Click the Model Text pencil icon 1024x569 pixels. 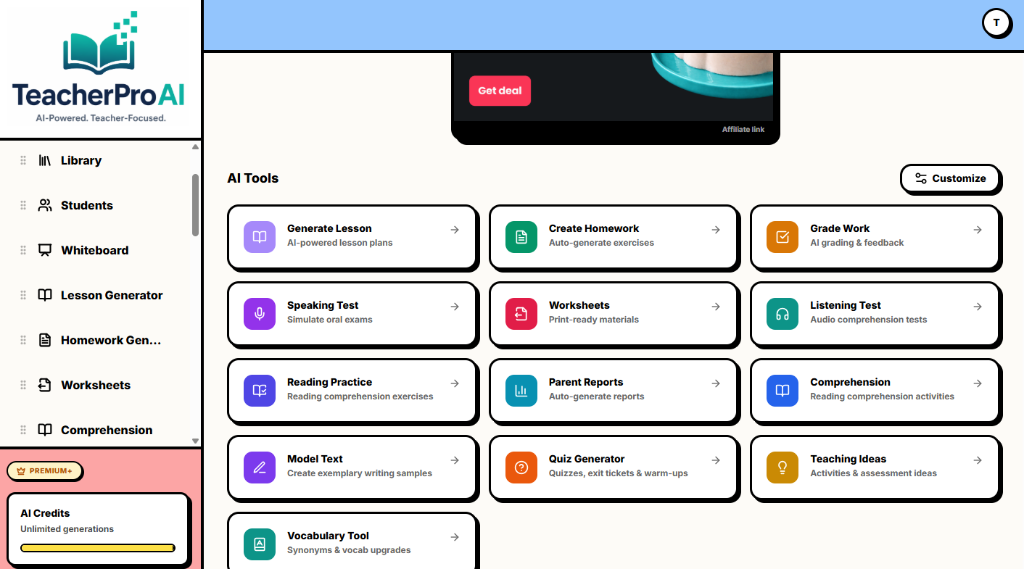[x=259, y=467]
